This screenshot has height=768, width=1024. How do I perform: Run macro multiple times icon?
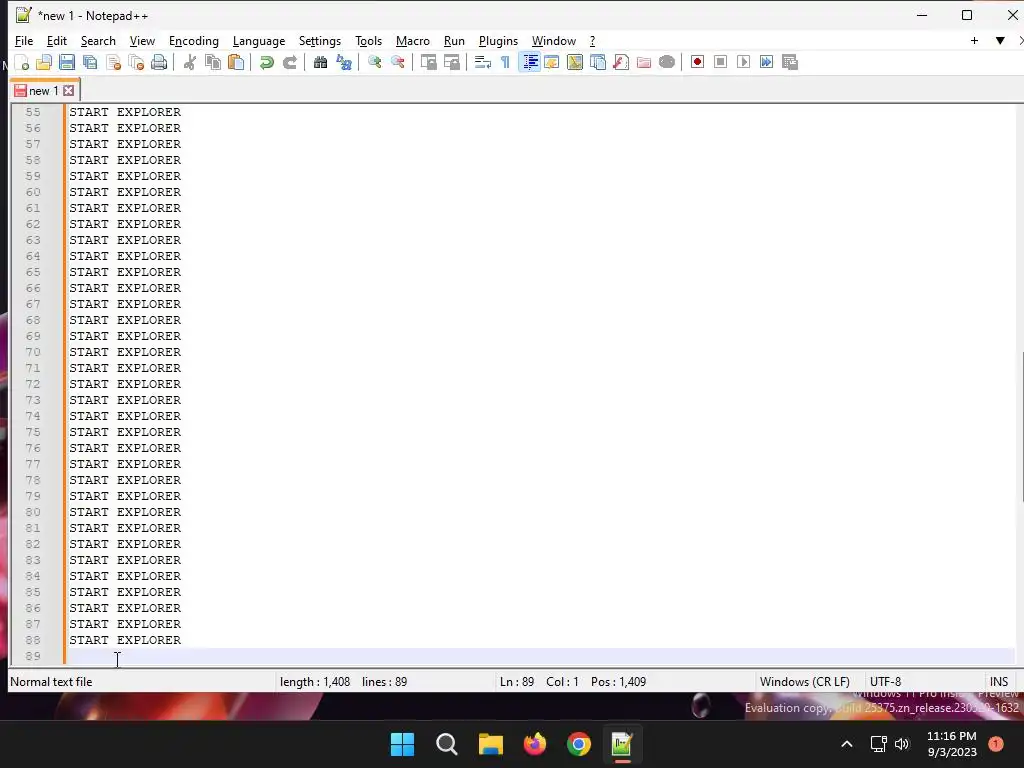767,62
